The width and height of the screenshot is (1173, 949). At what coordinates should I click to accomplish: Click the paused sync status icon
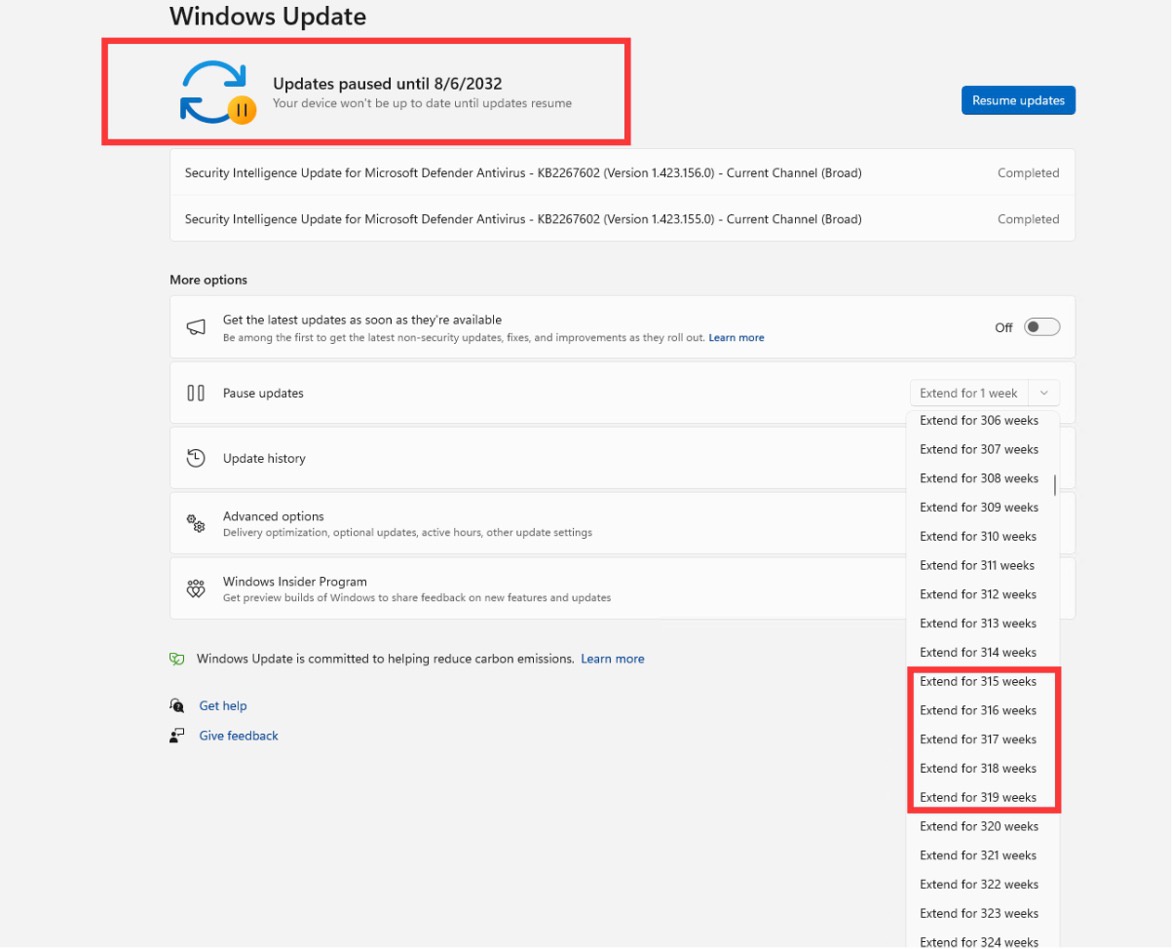coord(217,92)
